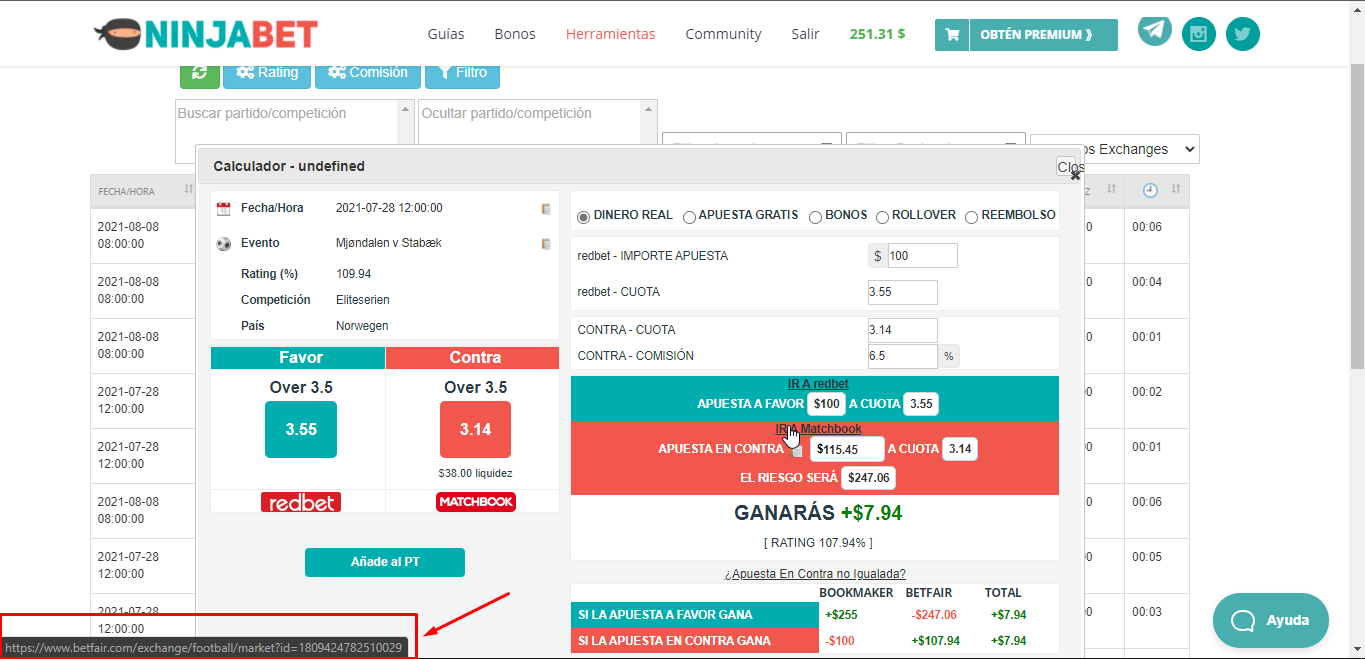Click the $38.00 liquidez text
Image resolution: width=1365 pixels, height=659 pixels.
point(475,473)
